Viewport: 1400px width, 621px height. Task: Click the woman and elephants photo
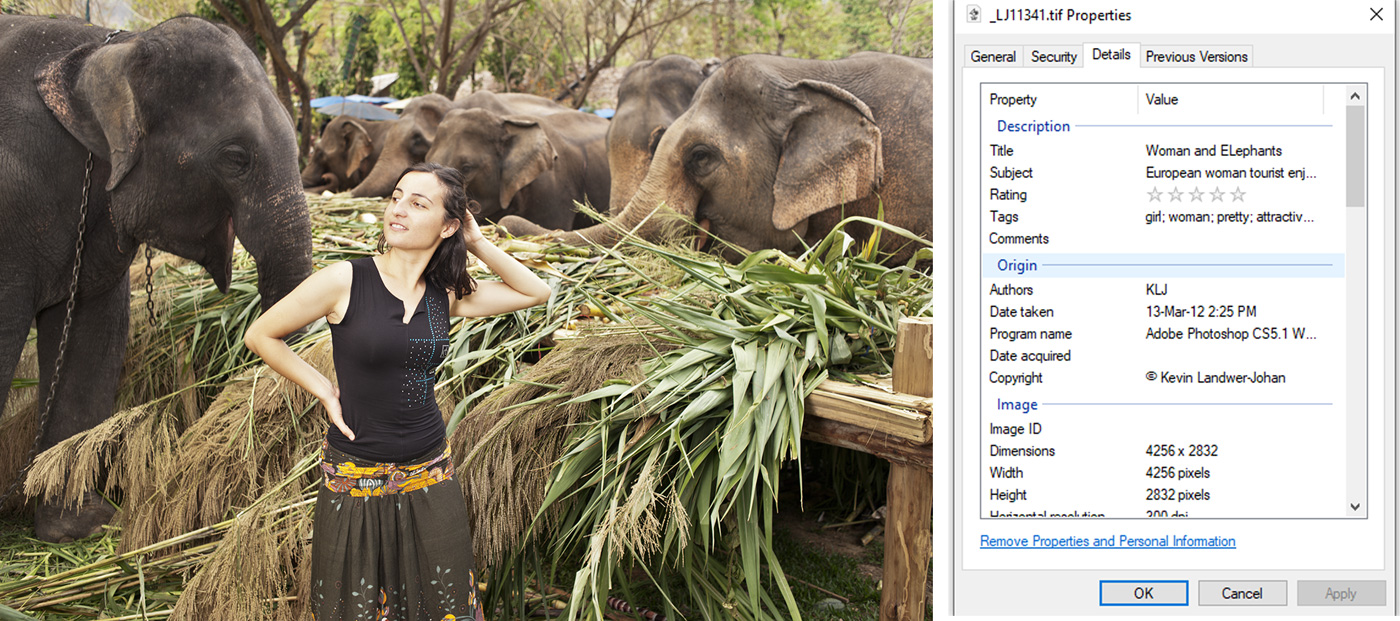click(x=466, y=310)
